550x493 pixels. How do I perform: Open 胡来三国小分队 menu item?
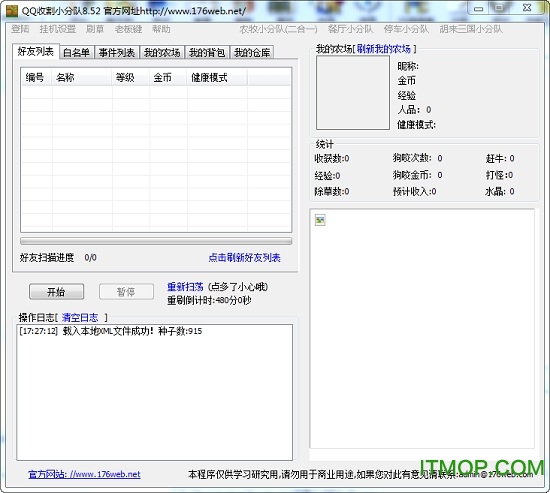point(471,29)
